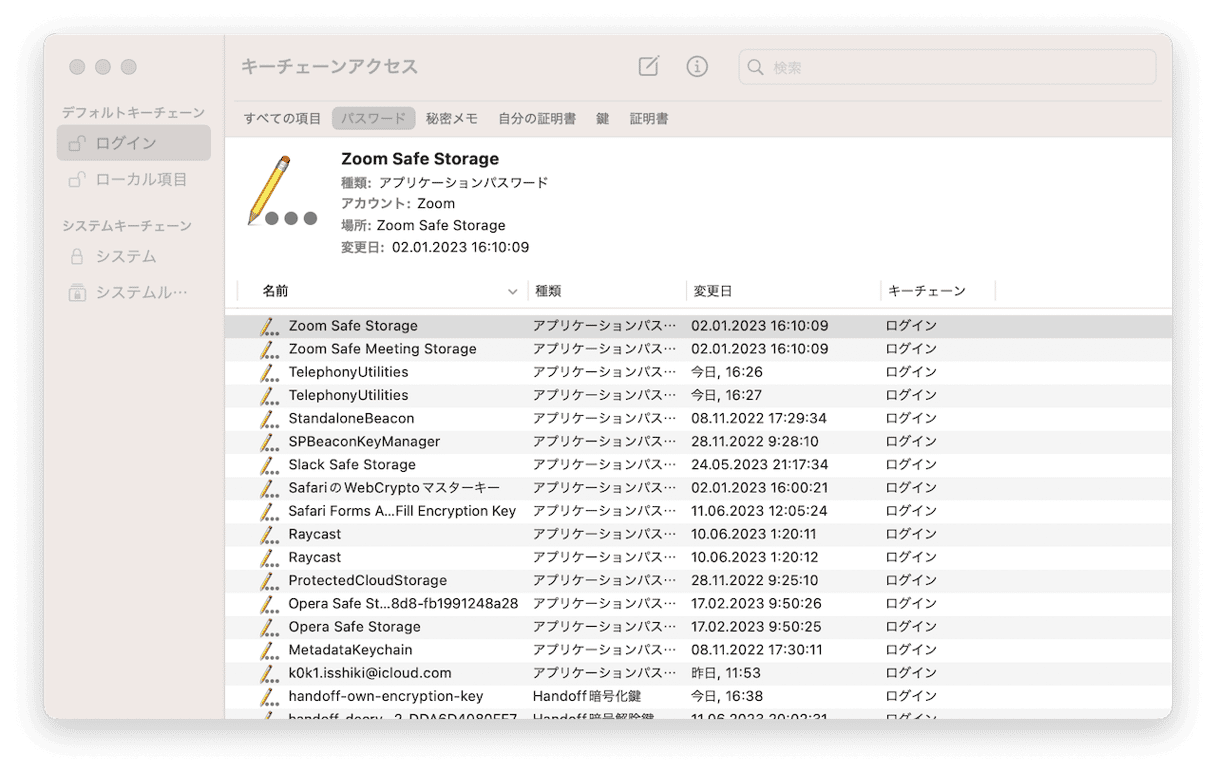The width and height of the screenshot is (1216, 773).
Task: Click the pencil icon beside StandaloneBeacon
Action: 268,418
